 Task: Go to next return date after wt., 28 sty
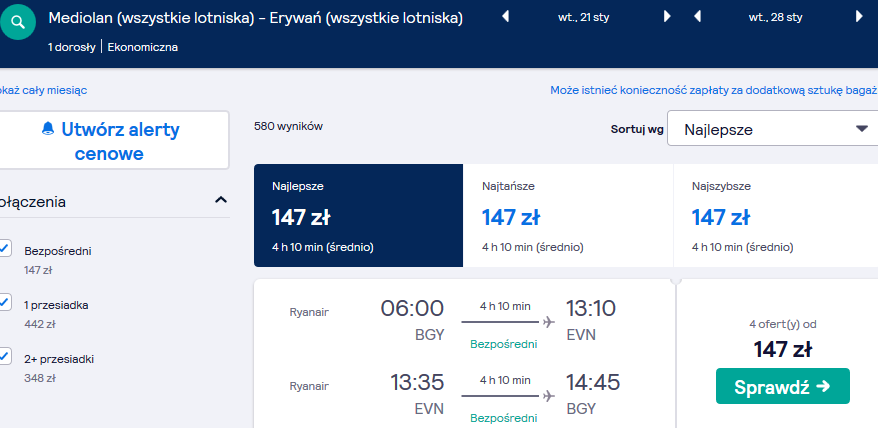tap(859, 16)
